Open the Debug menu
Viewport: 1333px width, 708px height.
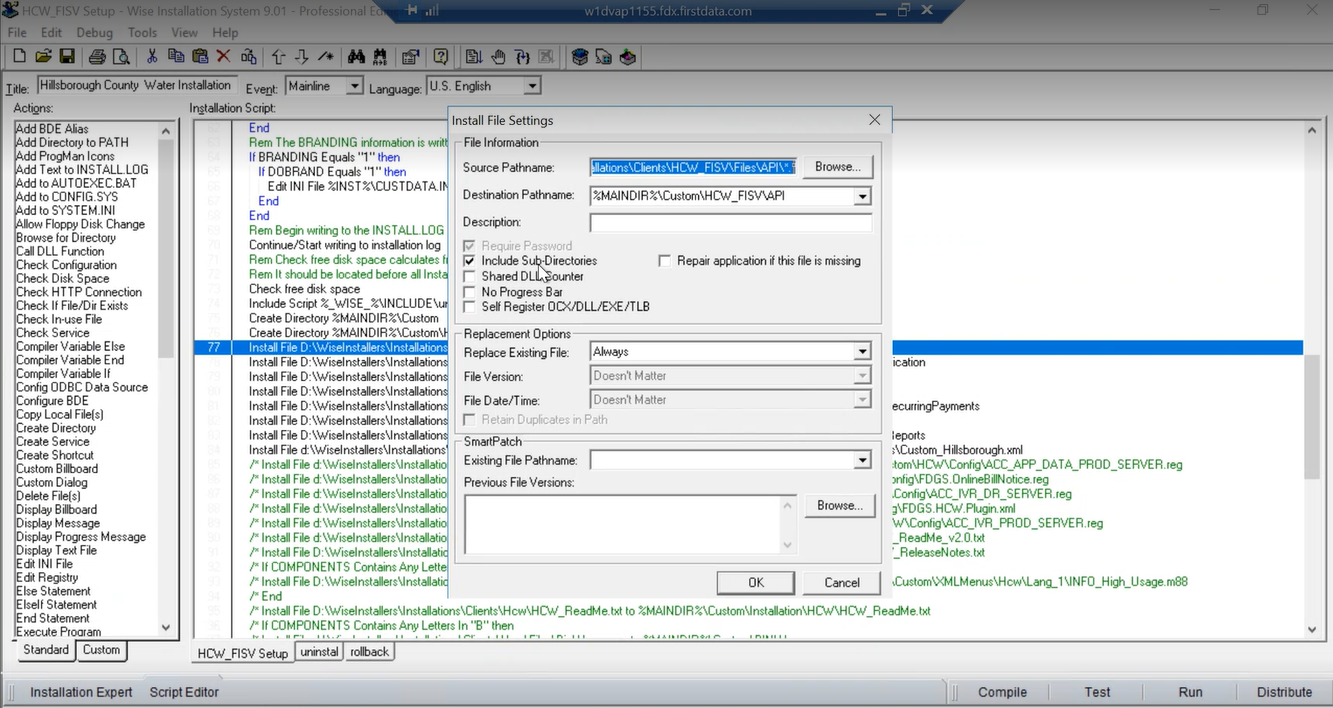coord(94,33)
